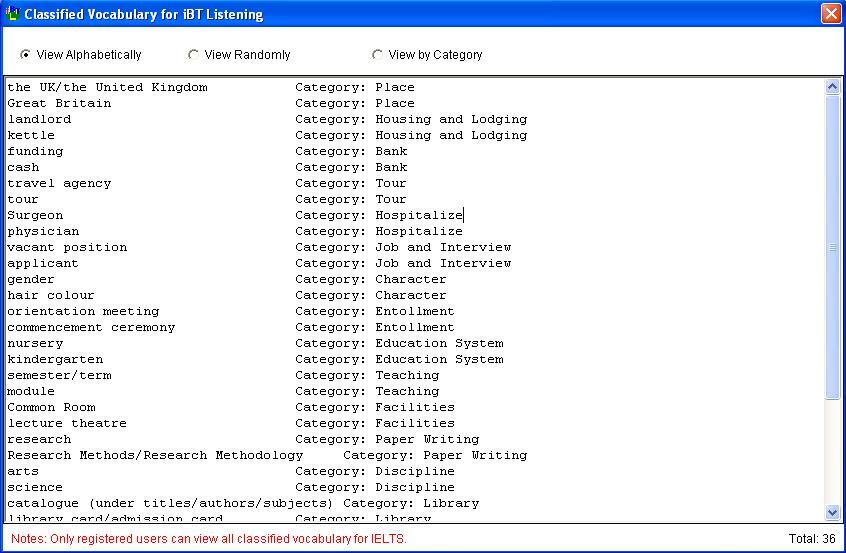Click the 'travel agency' entry
The height and width of the screenshot is (553, 846).
[59, 183]
